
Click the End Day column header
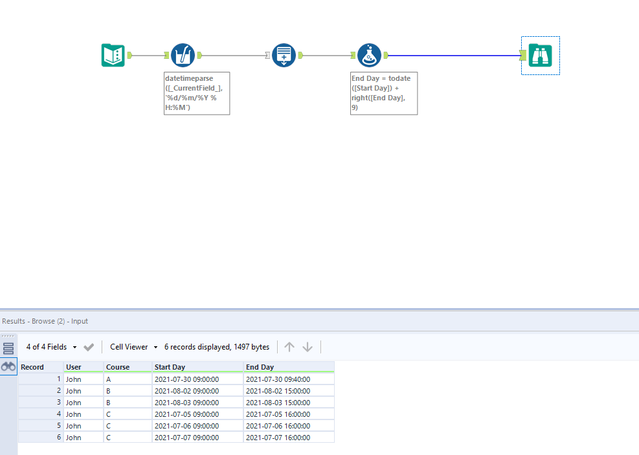pyautogui.click(x=289, y=367)
